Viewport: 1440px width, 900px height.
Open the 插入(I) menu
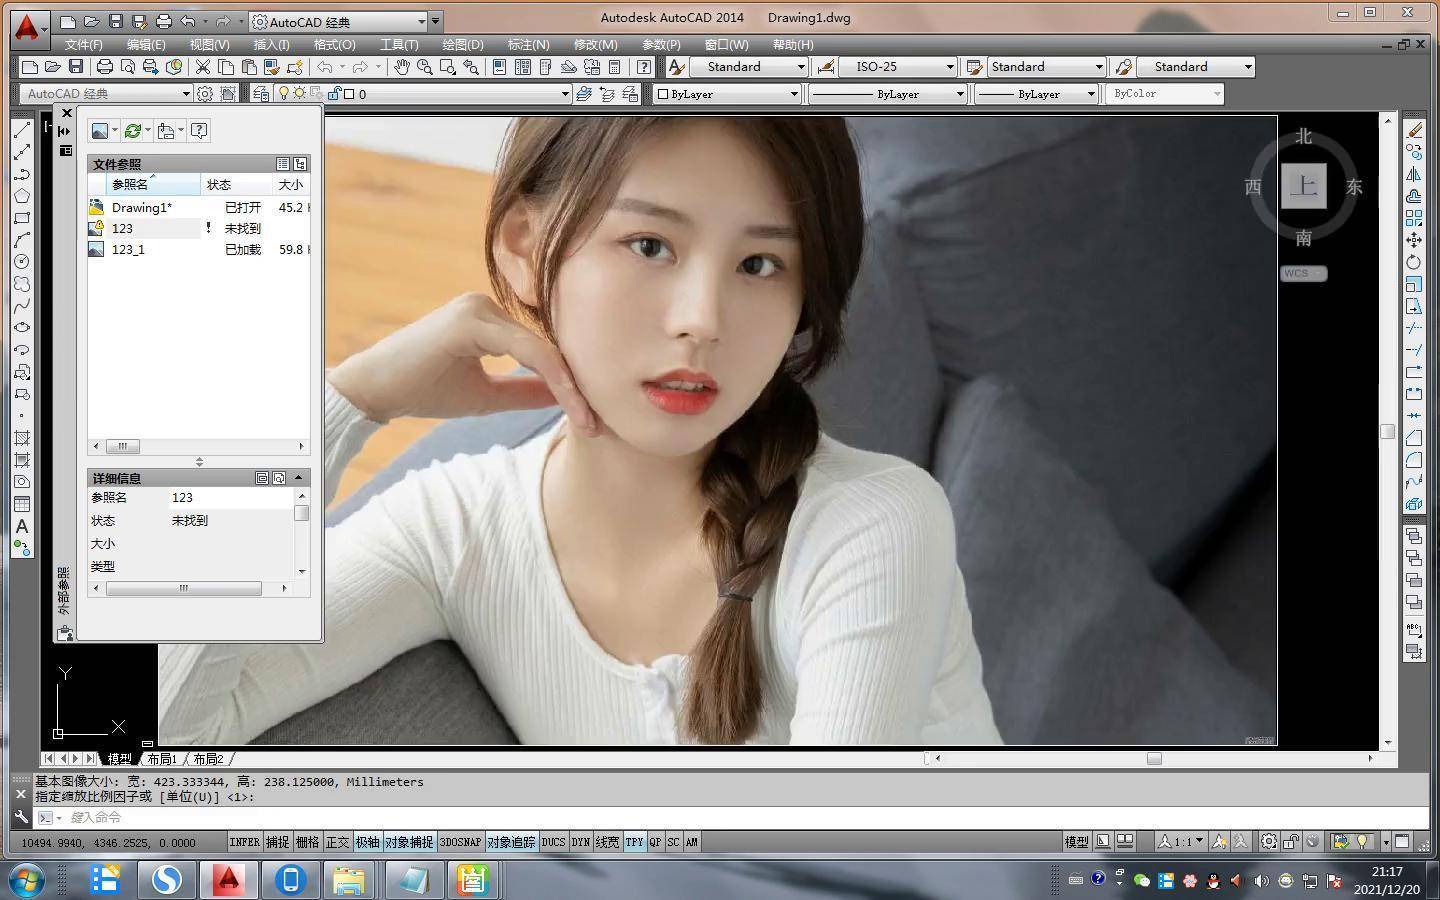(271, 45)
